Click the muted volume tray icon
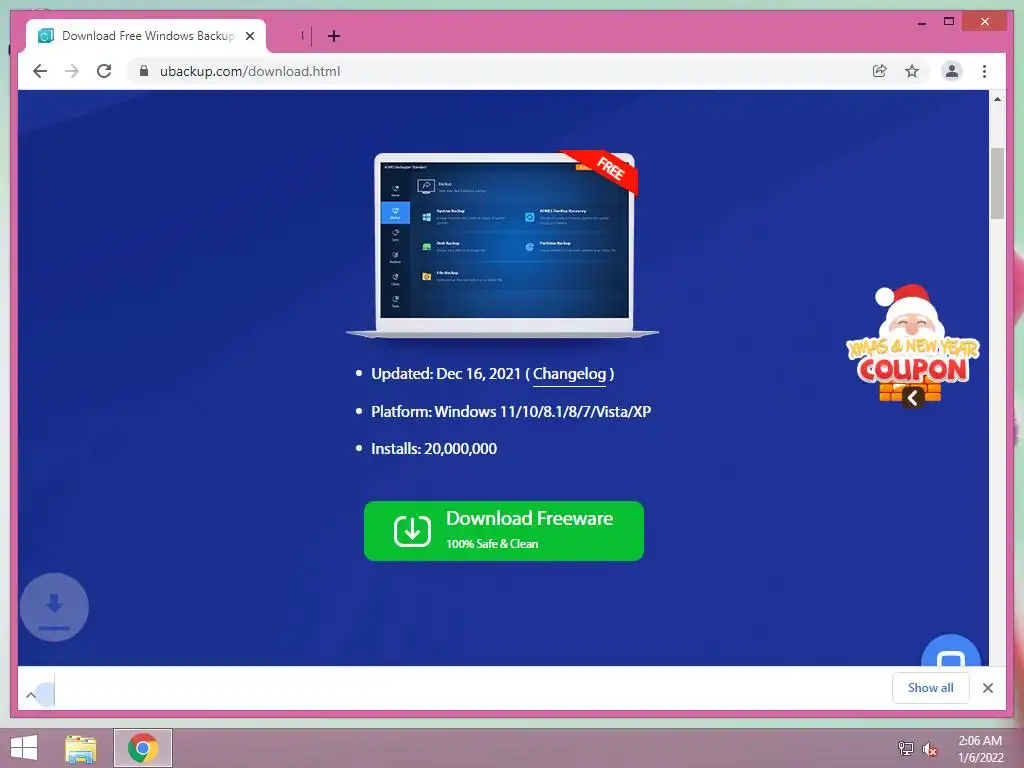The width and height of the screenshot is (1024, 768). coord(929,748)
